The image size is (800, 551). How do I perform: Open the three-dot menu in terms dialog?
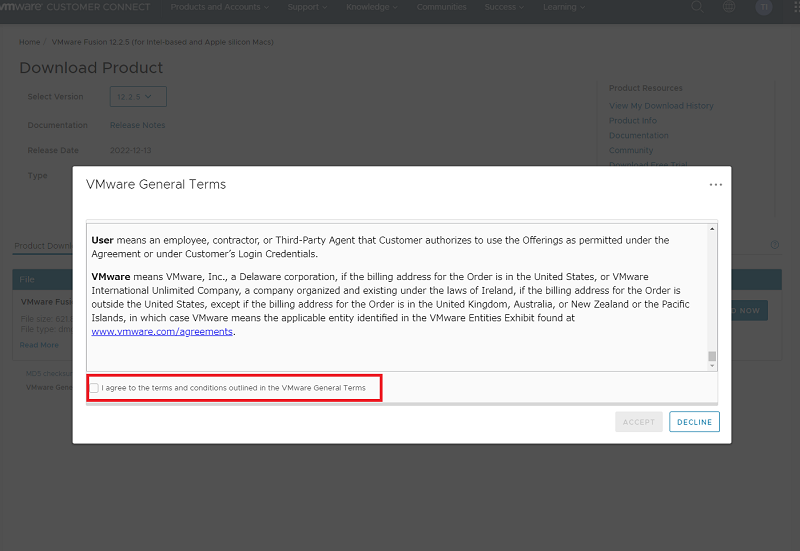click(x=715, y=185)
